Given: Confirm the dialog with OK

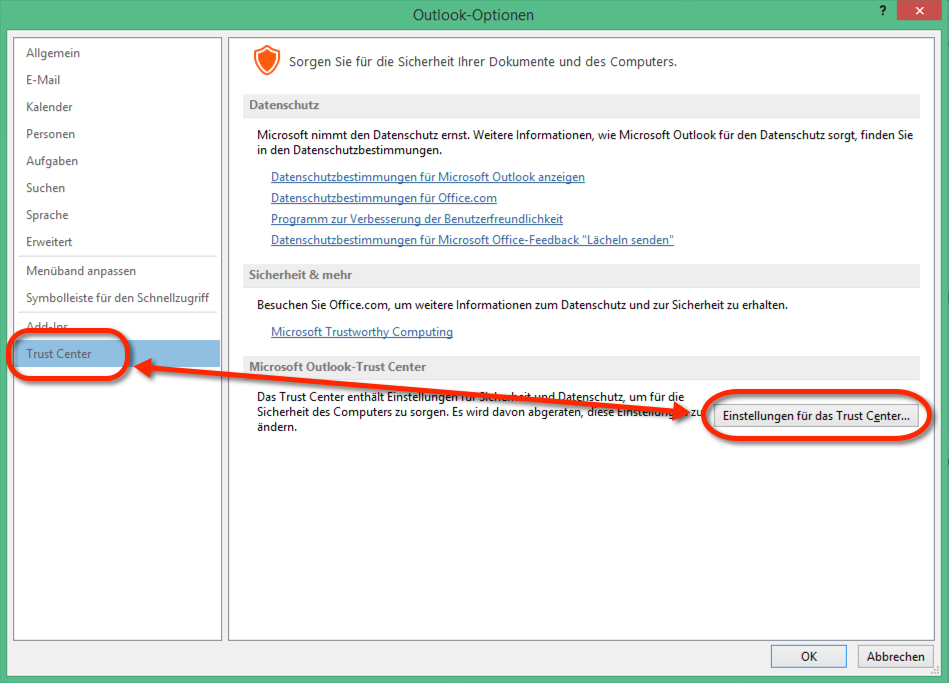Looking at the screenshot, I should pyautogui.click(x=809, y=656).
